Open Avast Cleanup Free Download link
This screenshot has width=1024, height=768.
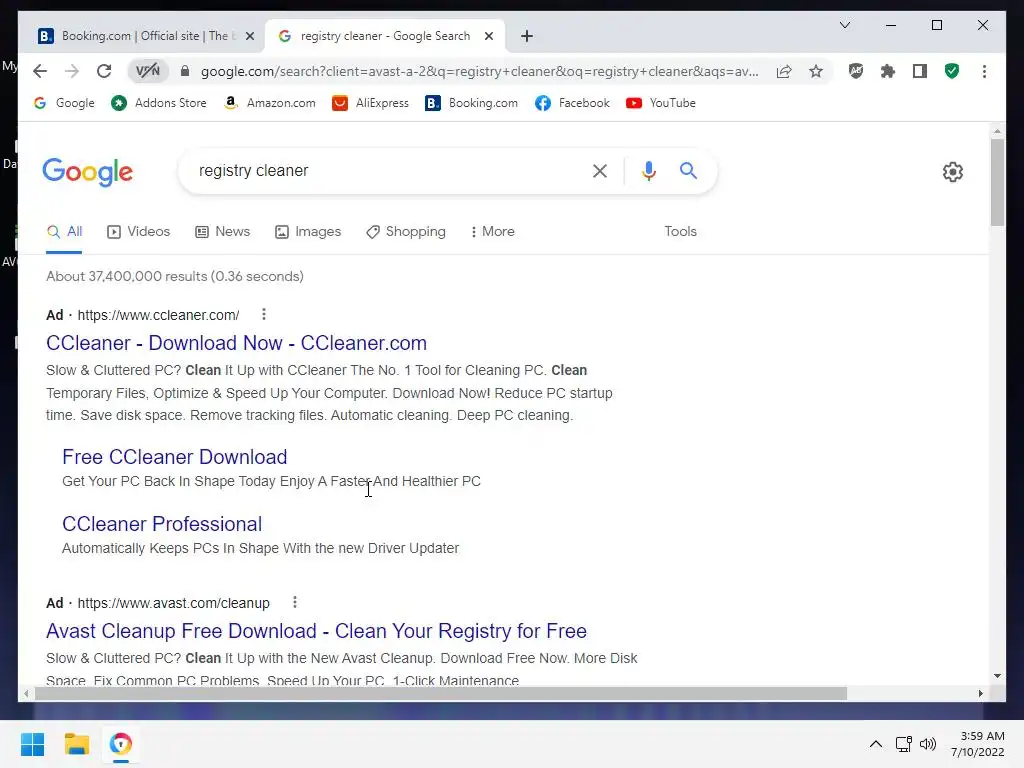(316, 631)
